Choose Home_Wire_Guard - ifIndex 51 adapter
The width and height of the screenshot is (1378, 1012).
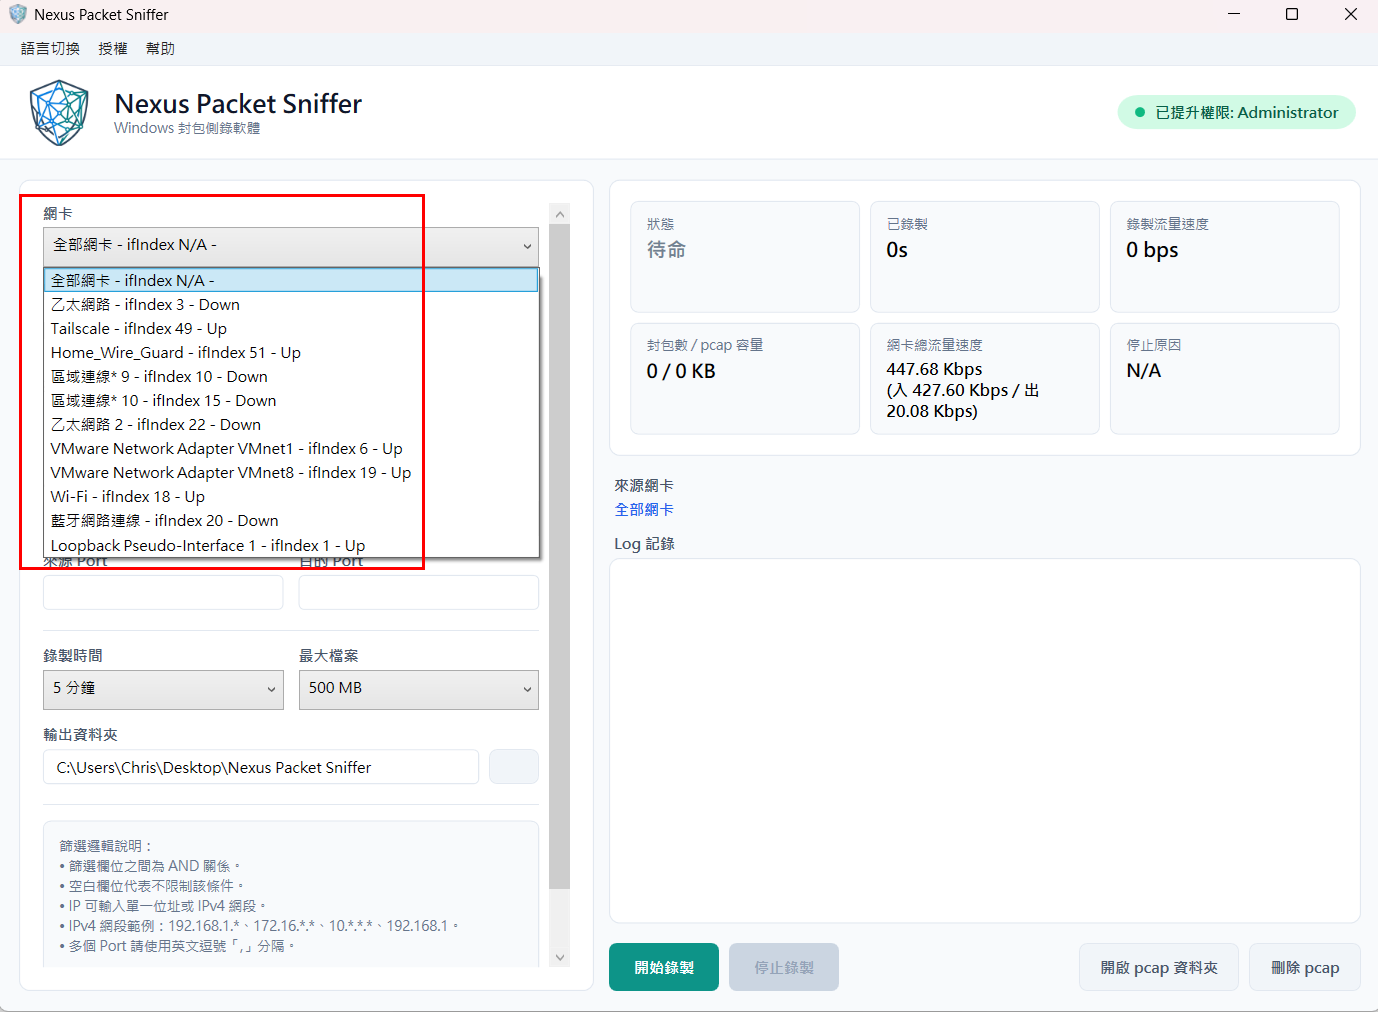tap(291, 352)
